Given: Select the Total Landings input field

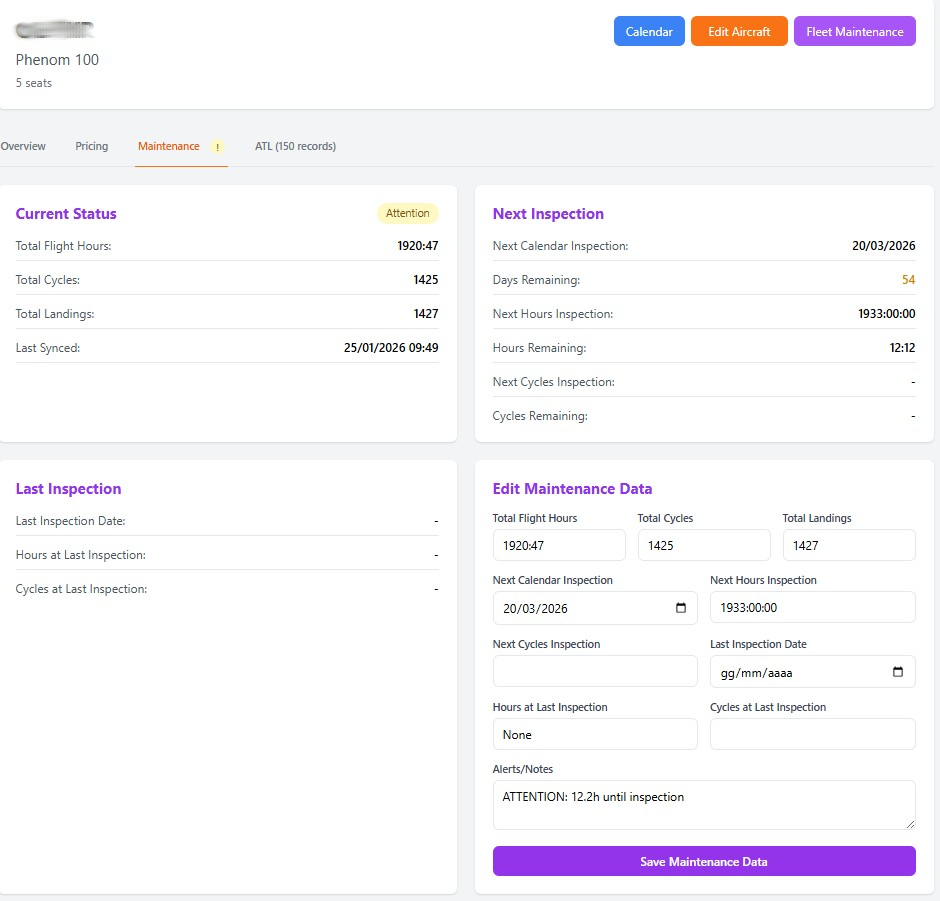Looking at the screenshot, I should pos(848,545).
